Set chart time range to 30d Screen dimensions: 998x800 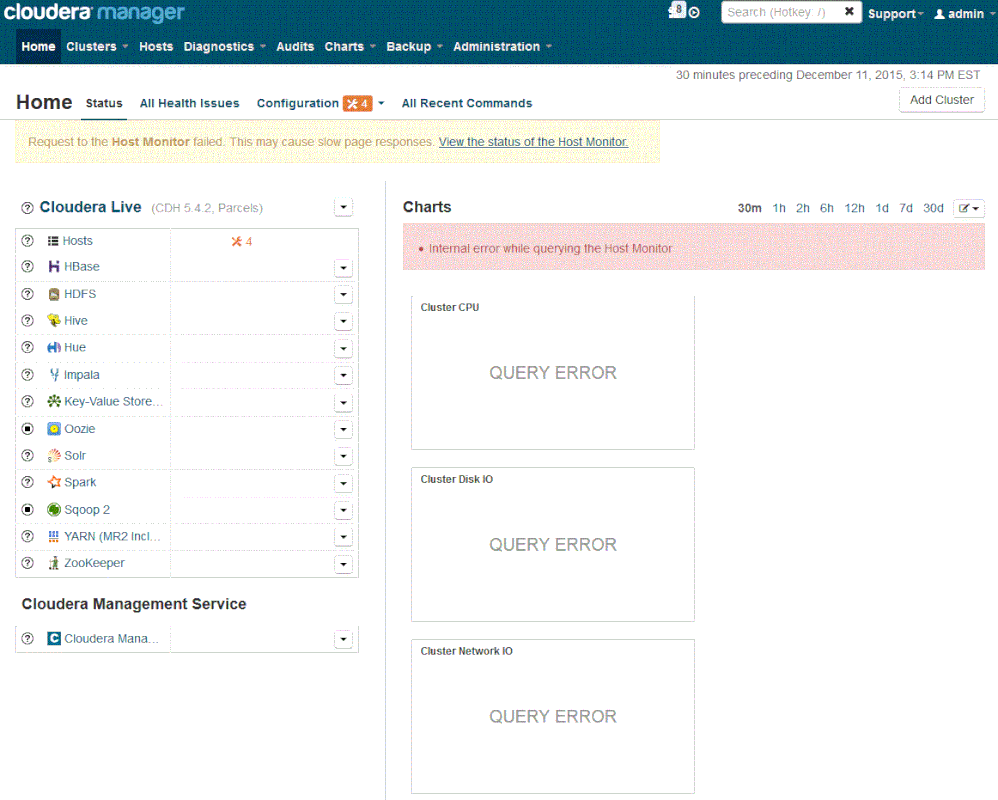[933, 208]
